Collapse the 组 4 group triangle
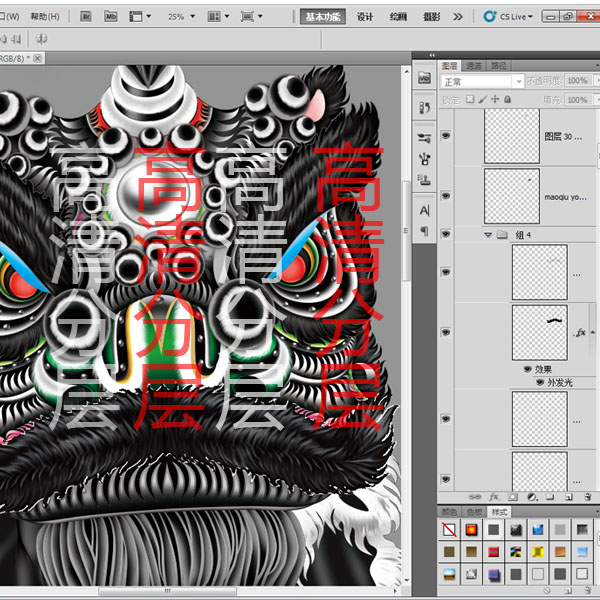The height and width of the screenshot is (600, 600). (488, 235)
